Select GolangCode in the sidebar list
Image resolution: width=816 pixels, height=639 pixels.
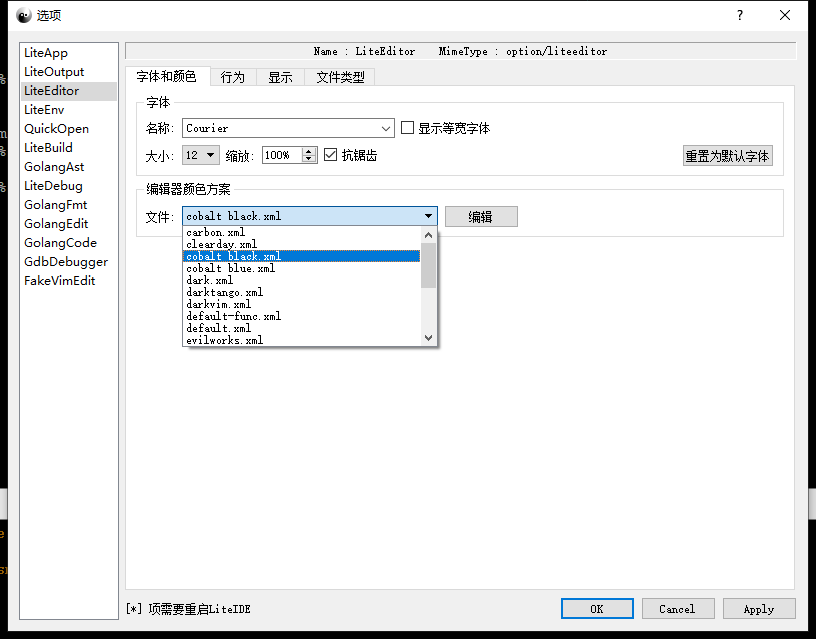[x=69, y=243]
